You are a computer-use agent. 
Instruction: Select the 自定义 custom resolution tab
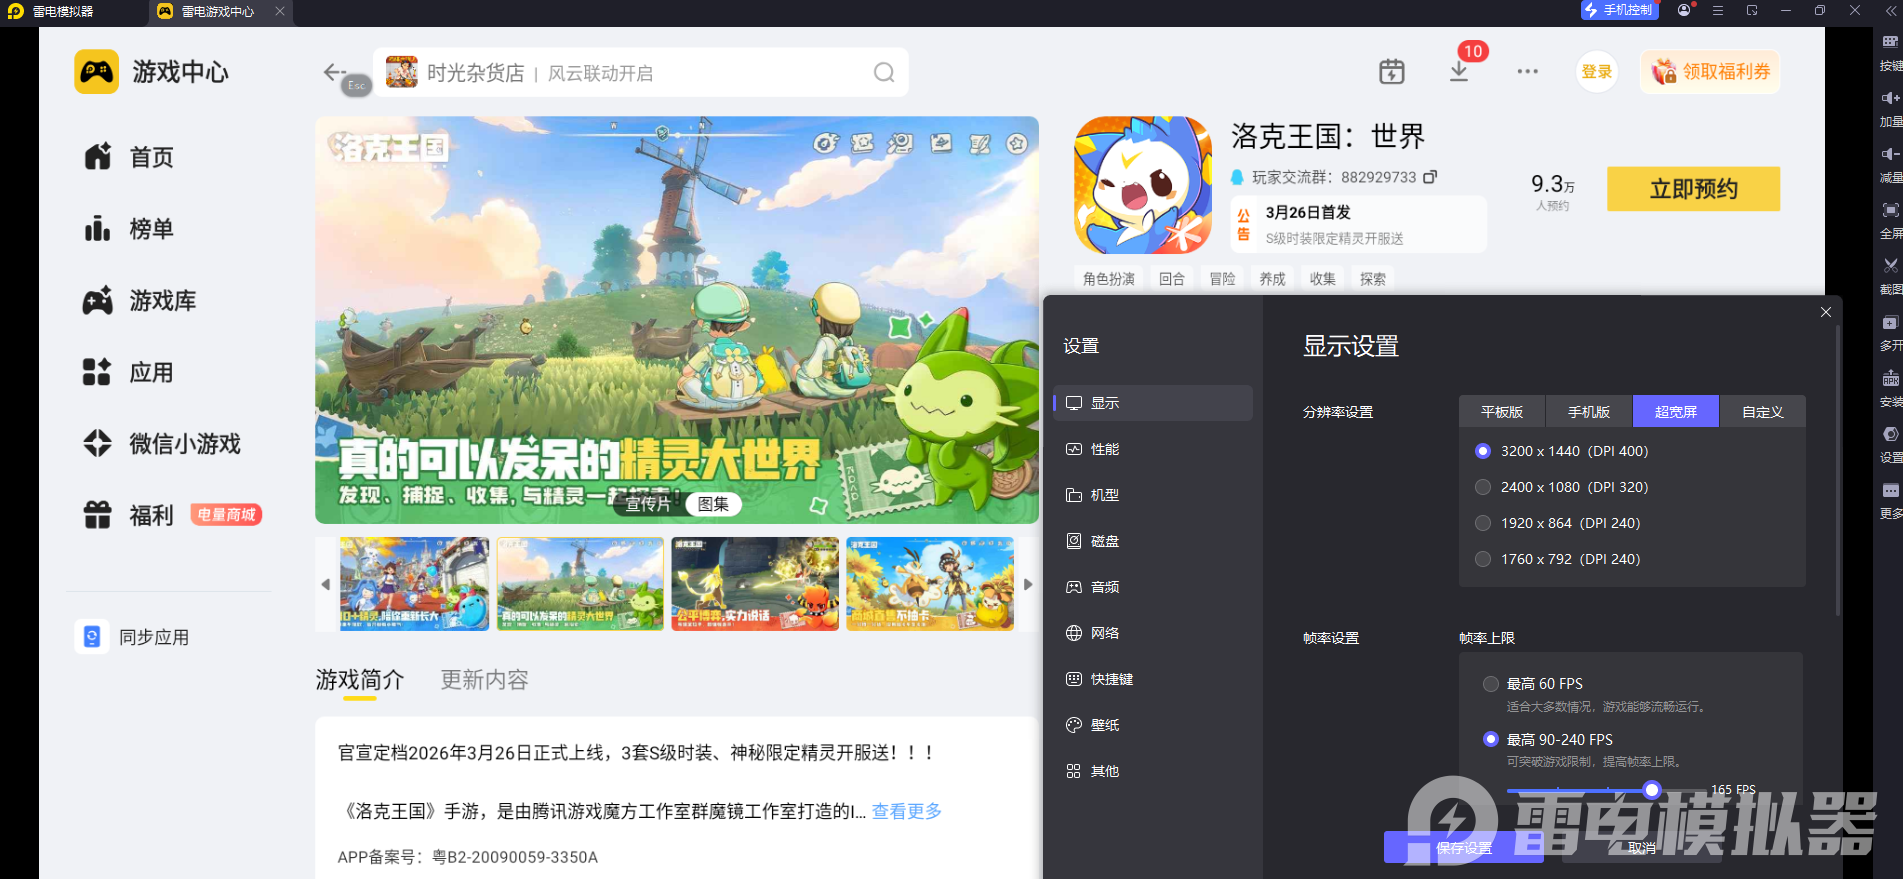tap(1763, 412)
